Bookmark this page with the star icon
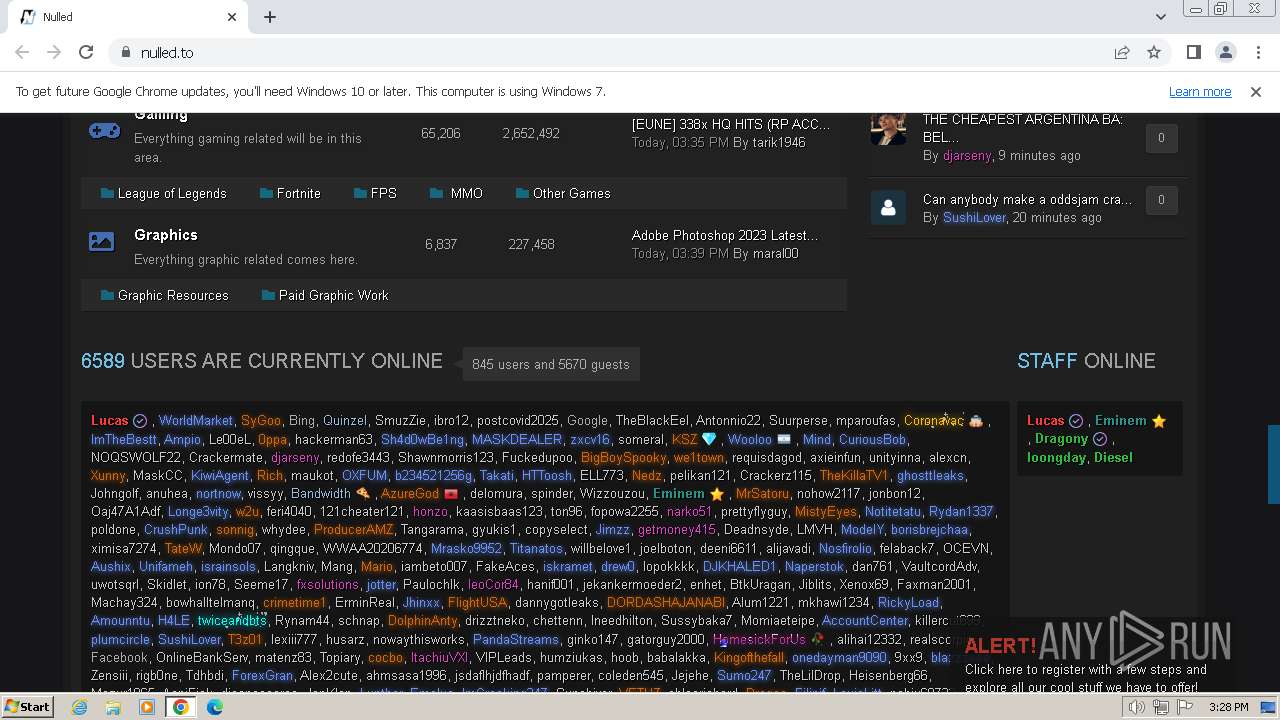 coord(1154,52)
